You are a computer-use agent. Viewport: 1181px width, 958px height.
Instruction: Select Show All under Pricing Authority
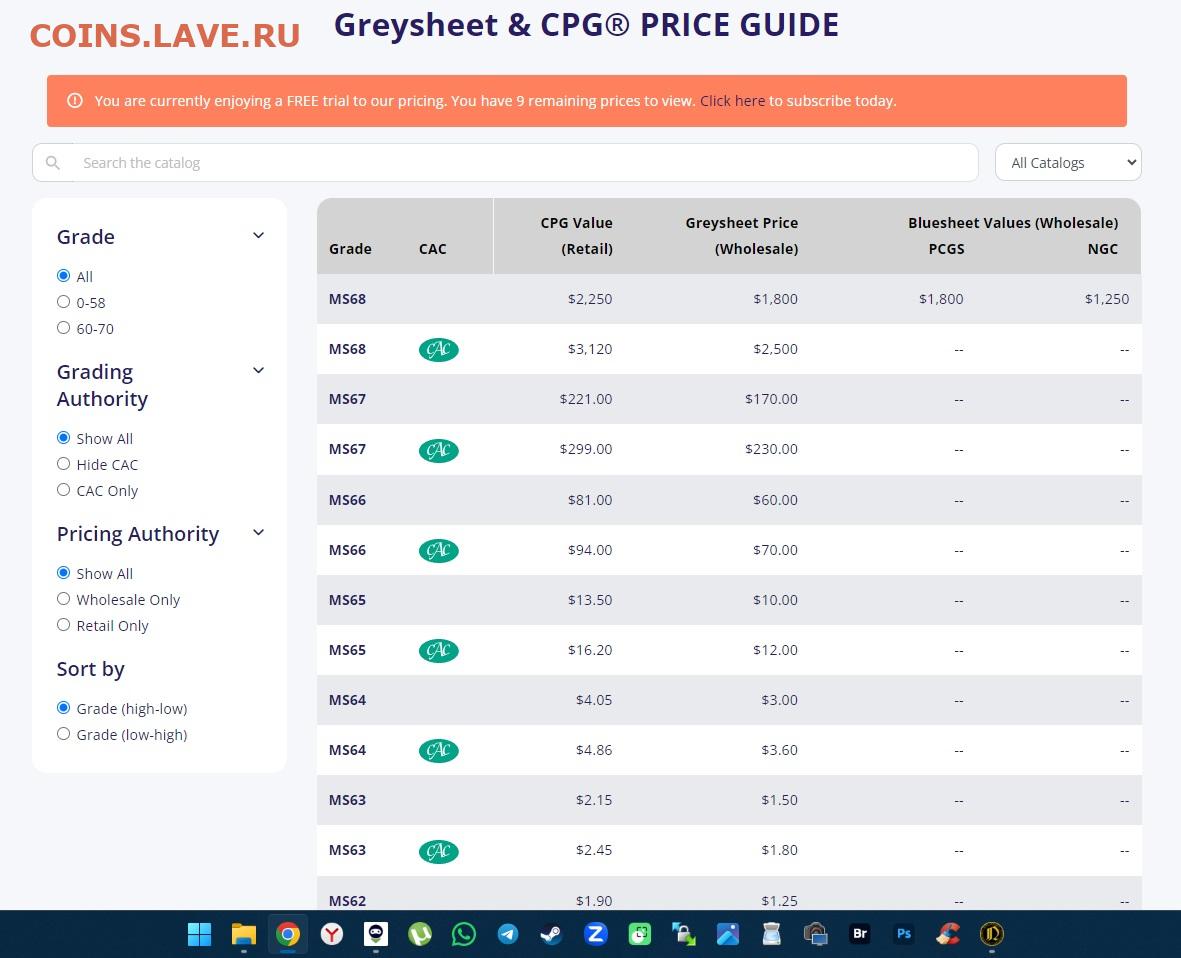[x=63, y=572]
